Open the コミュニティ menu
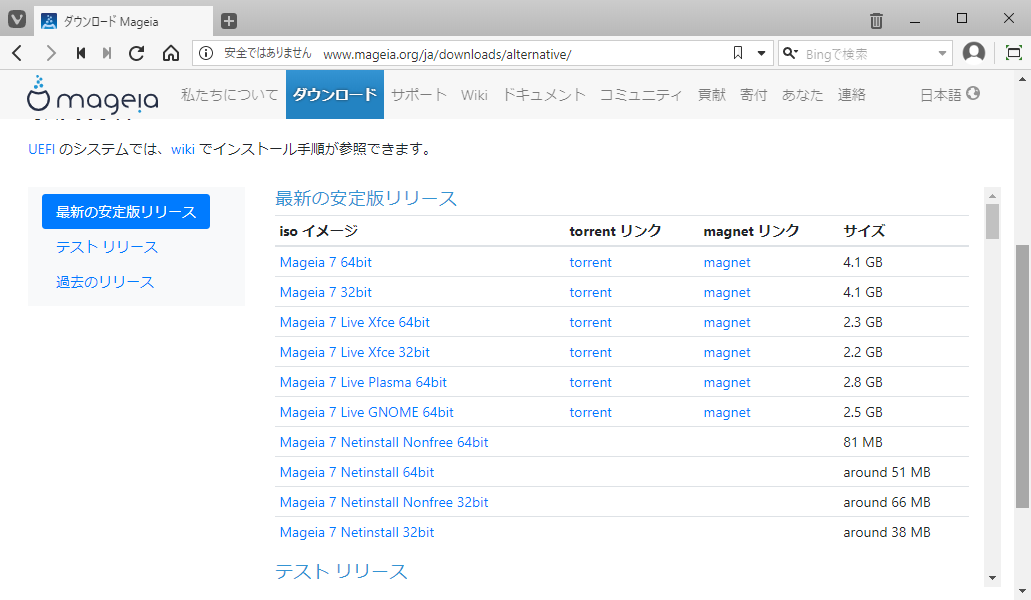The image size is (1031, 600). (x=641, y=95)
